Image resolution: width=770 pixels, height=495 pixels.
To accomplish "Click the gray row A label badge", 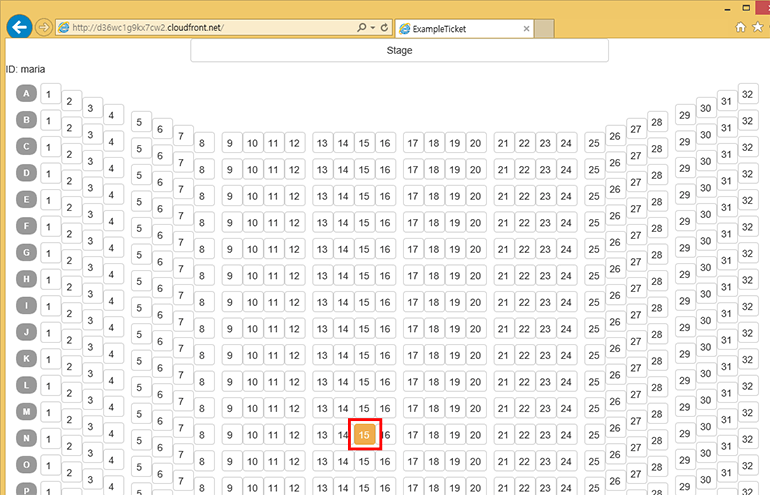I will click(x=26, y=94).
